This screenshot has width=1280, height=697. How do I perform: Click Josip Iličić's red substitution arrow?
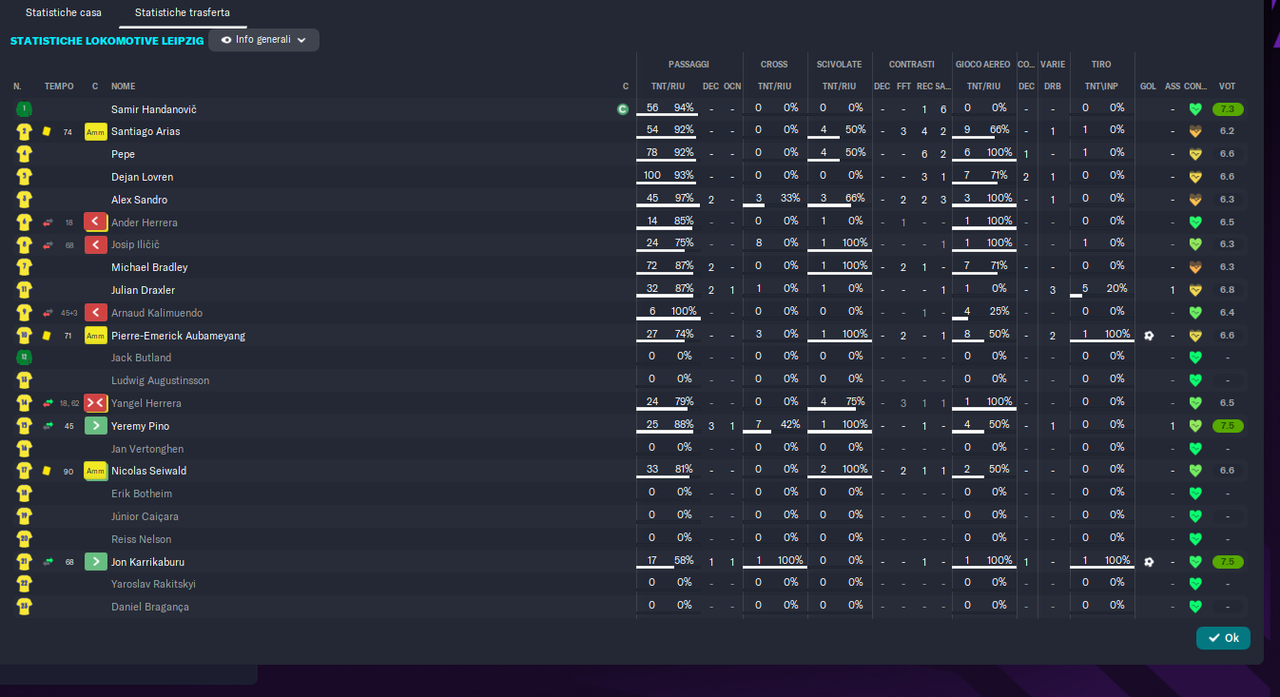(x=96, y=245)
